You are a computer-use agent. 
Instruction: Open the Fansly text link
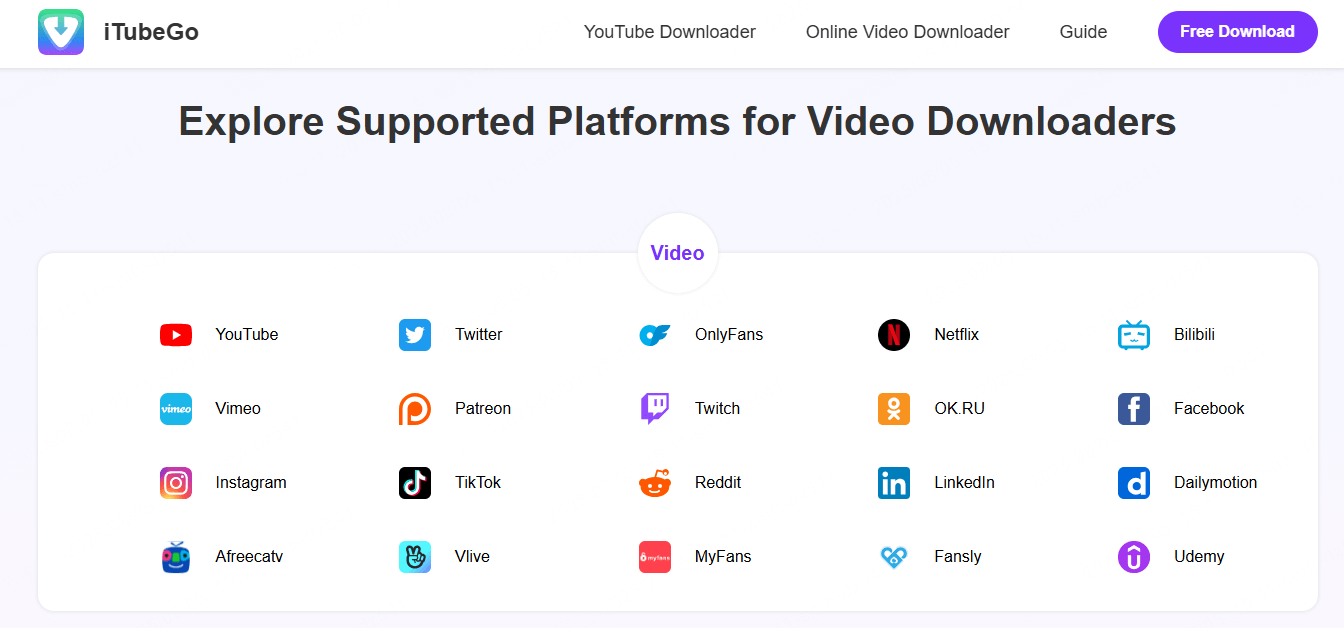958,557
